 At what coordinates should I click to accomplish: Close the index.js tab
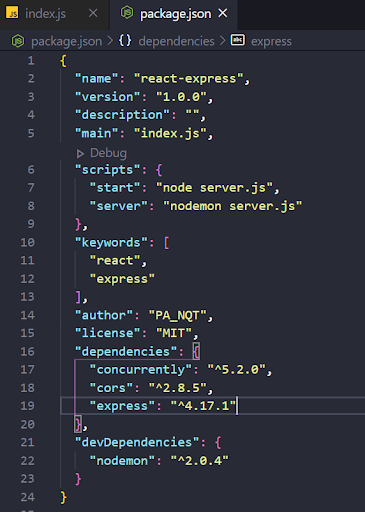click(93, 13)
